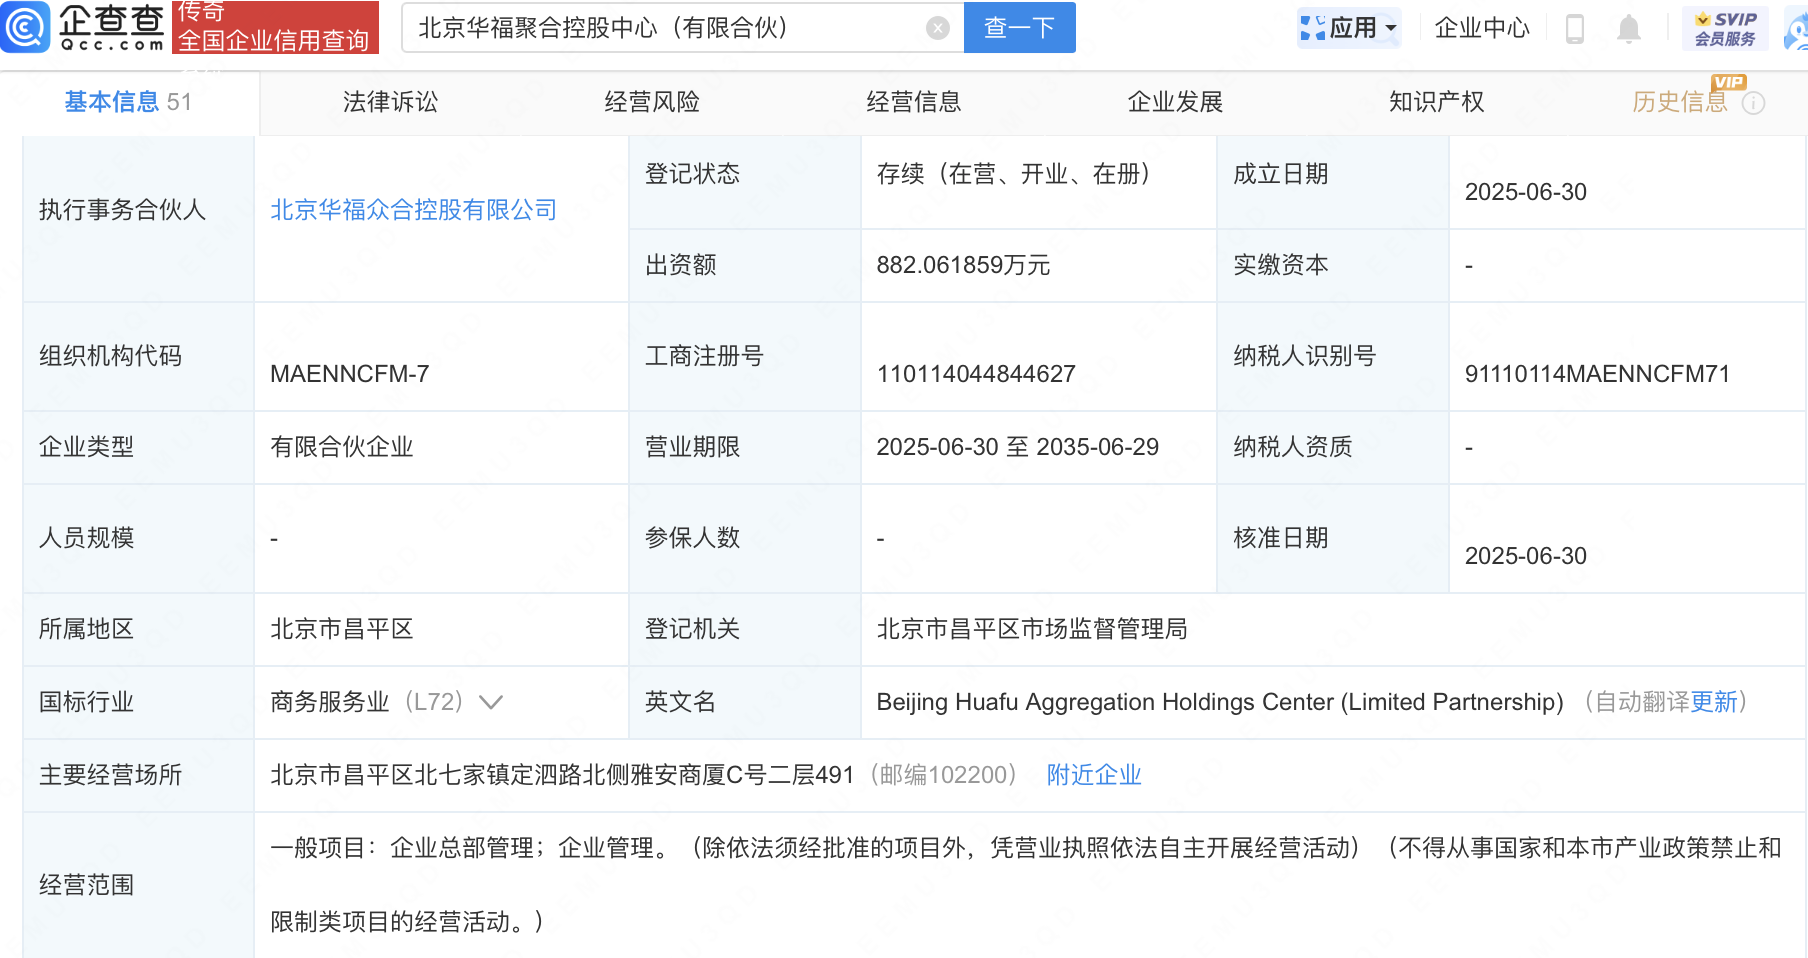Expand the 商务服务业 (L72) industry details

tap(490, 702)
